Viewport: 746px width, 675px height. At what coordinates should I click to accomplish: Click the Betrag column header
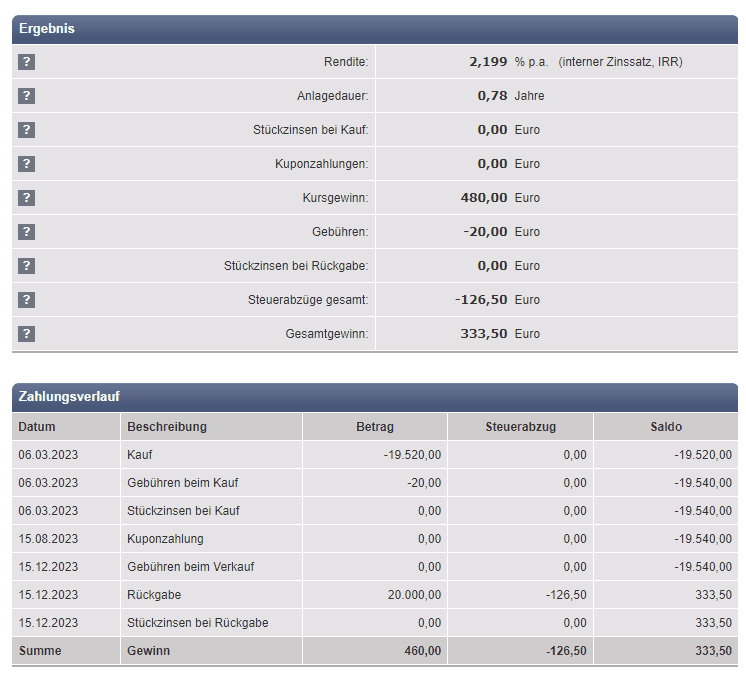coord(375,427)
